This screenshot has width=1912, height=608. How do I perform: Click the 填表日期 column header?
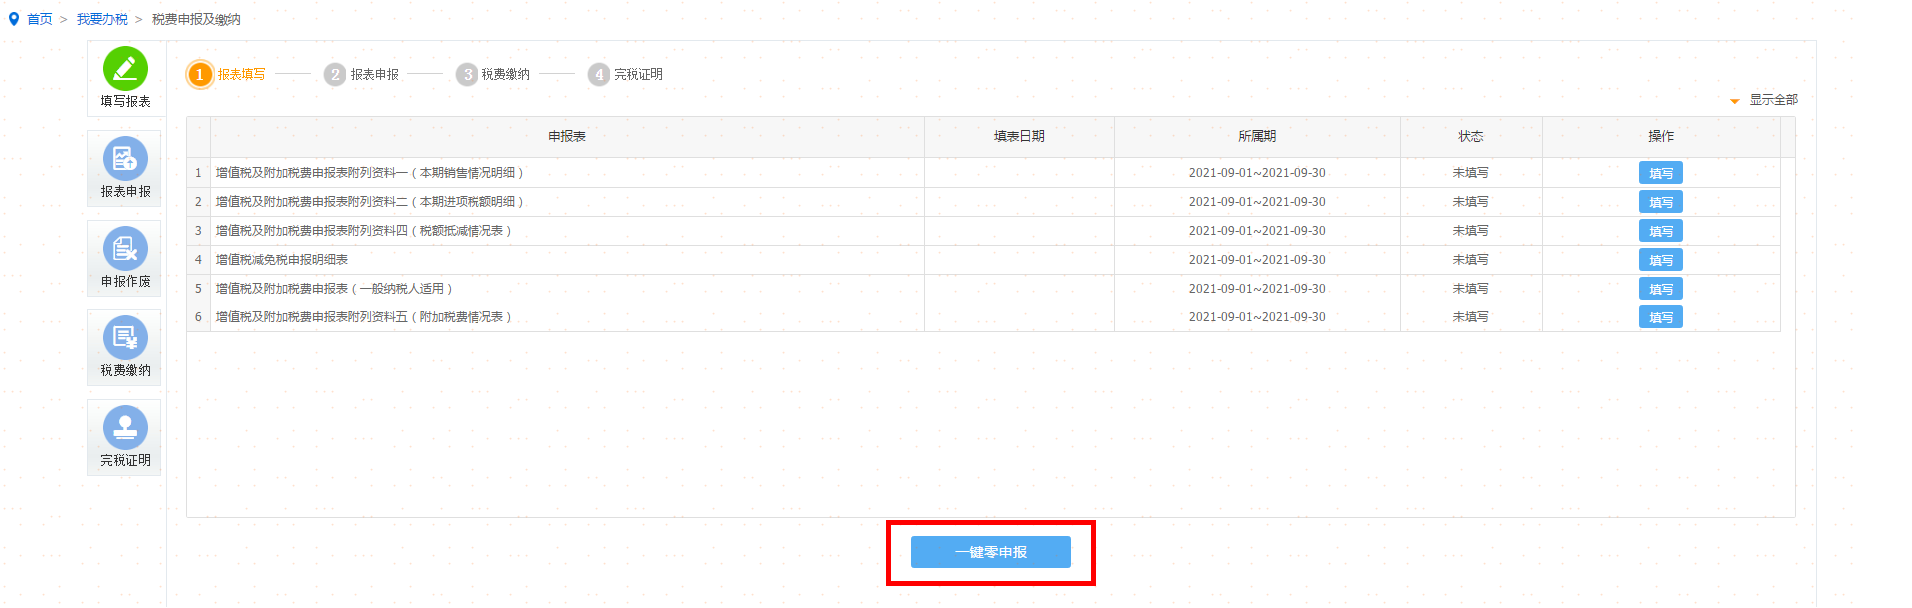point(1019,137)
